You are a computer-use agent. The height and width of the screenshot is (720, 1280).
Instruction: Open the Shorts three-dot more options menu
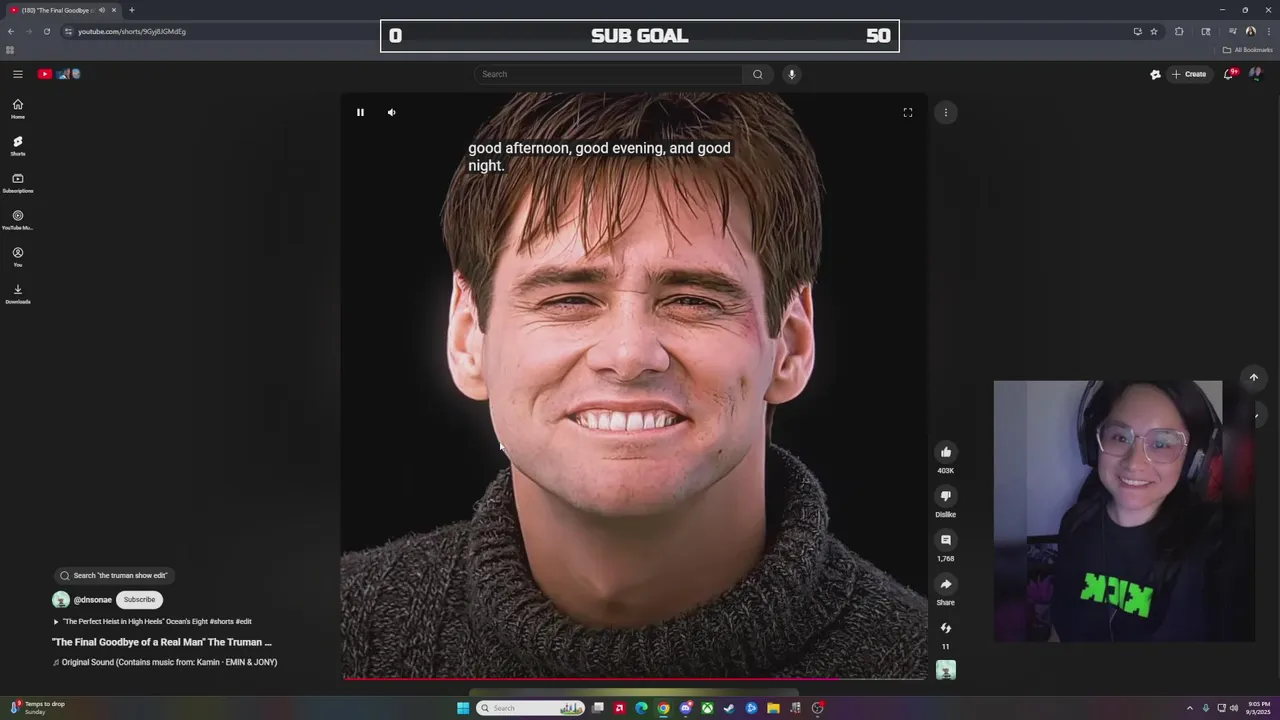point(946,112)
